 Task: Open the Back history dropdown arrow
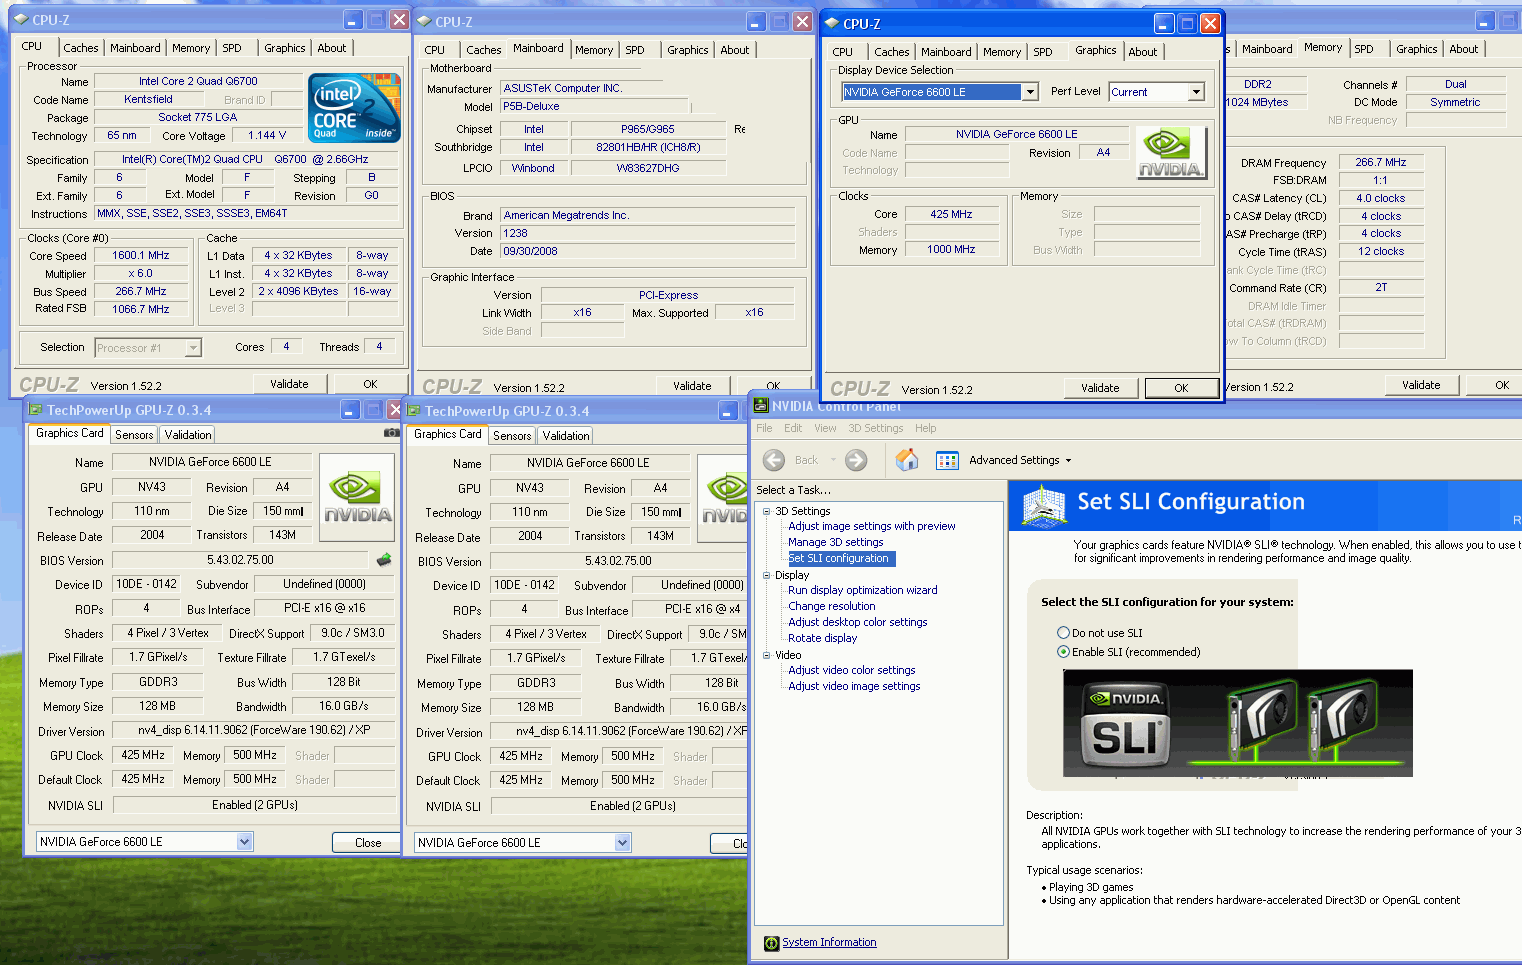coord(832,460)
